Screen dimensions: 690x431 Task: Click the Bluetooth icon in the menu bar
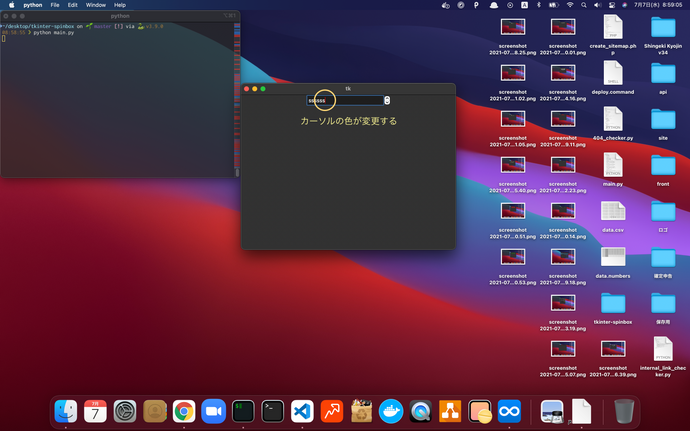click(538, 5)
